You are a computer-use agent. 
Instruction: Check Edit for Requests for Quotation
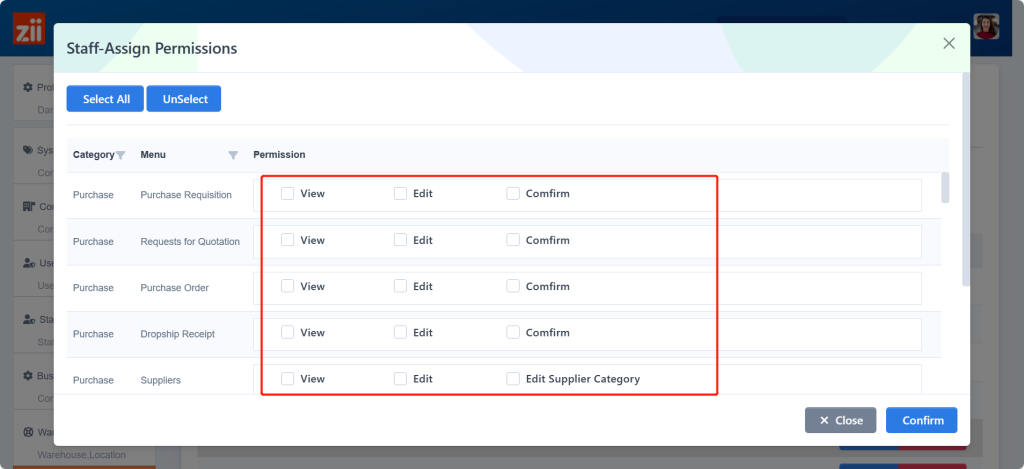point(401,240)
